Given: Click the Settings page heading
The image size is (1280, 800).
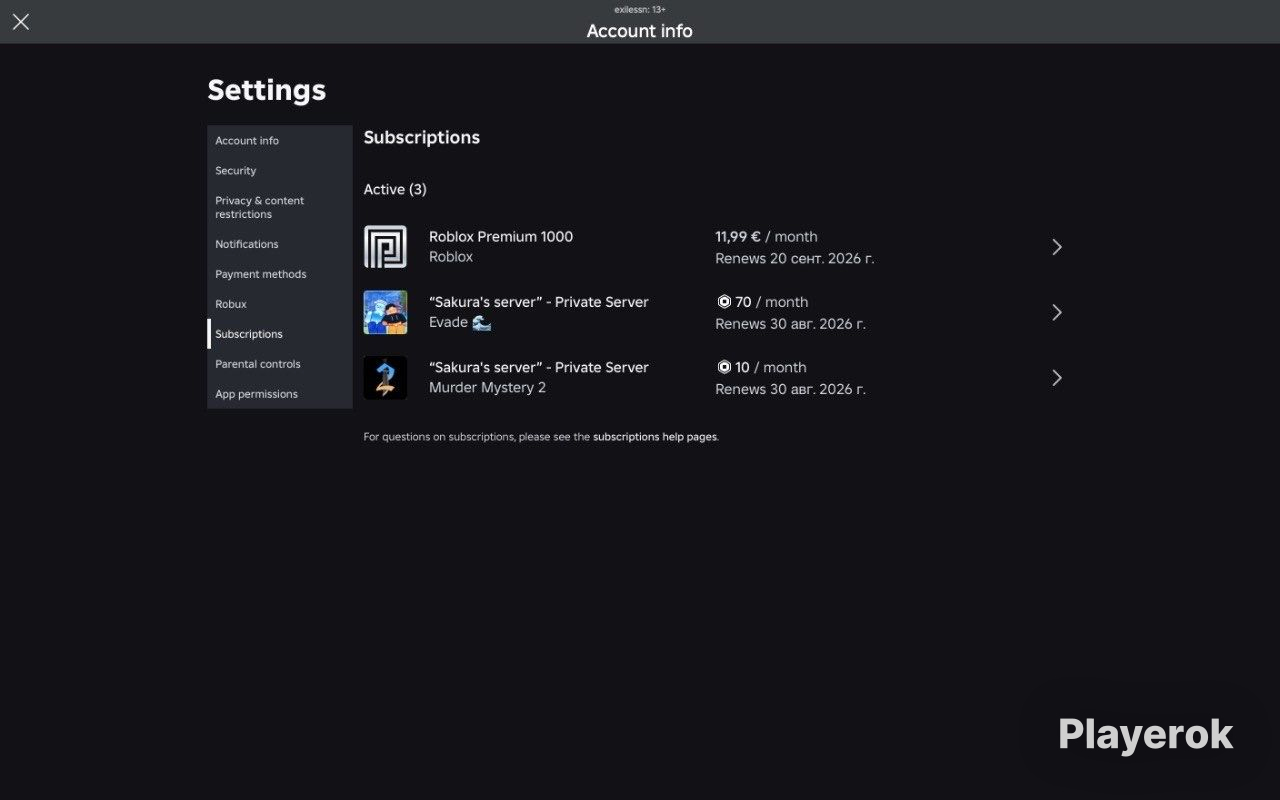Looking at the screenshot, I should 267,90.
